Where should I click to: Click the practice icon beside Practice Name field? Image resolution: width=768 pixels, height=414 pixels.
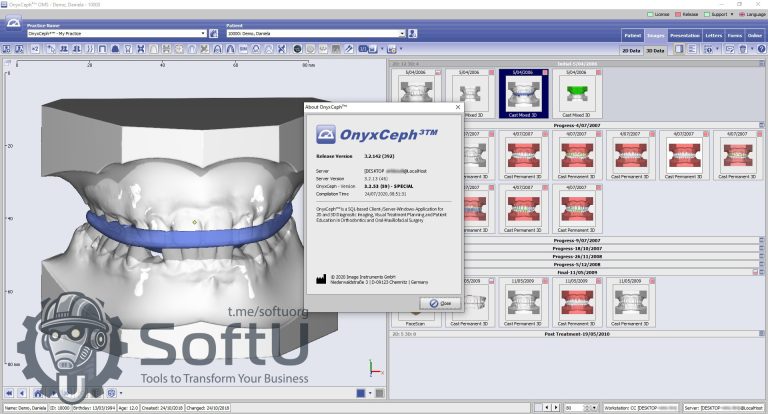click(x=214, y=33)
